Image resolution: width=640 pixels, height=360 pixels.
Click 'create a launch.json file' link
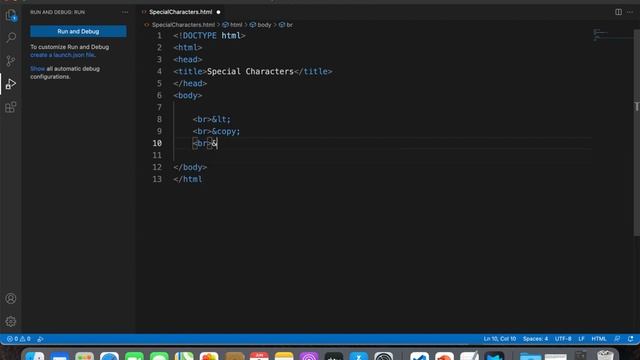[62, 55]
